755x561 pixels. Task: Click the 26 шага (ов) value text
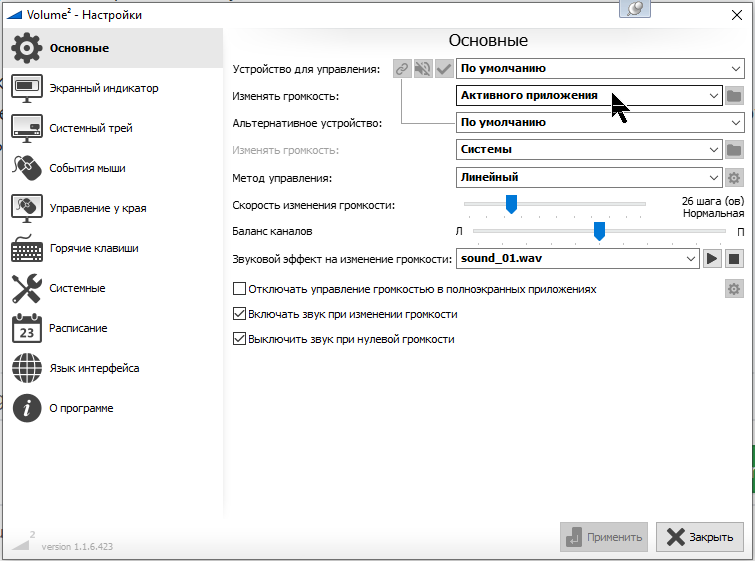[713, 201]
